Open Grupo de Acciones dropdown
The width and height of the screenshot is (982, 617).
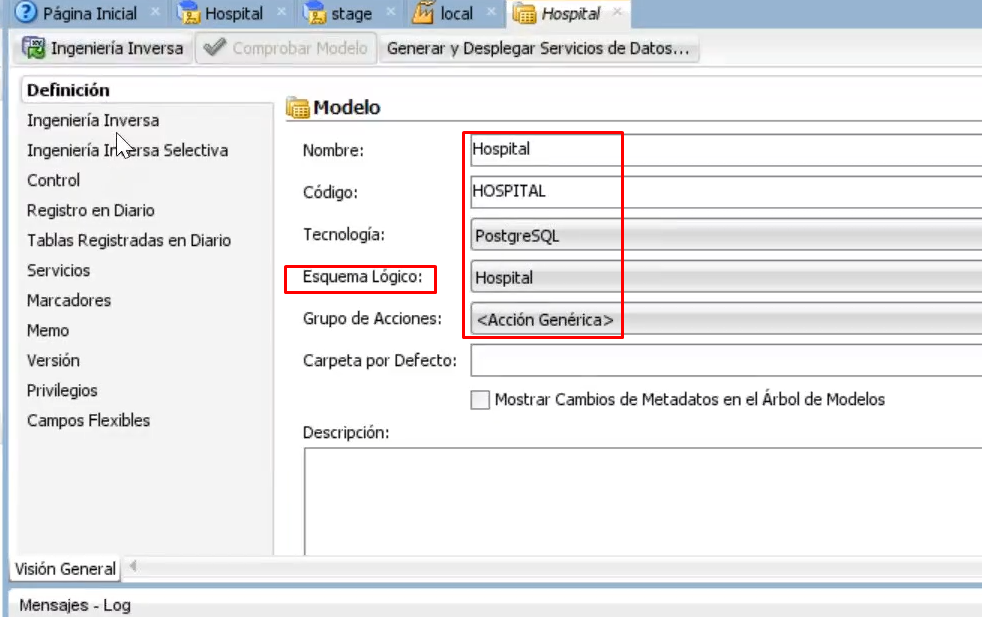coord(726,319)
